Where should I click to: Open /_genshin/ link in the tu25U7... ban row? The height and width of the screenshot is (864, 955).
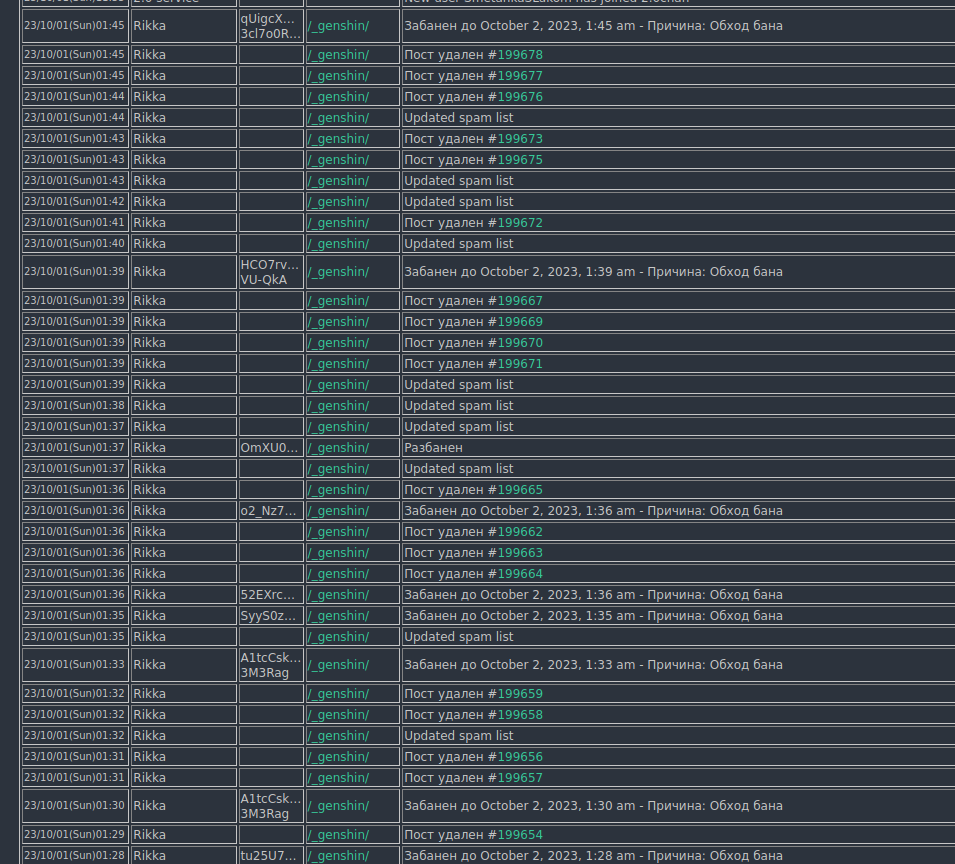[338, 855]
